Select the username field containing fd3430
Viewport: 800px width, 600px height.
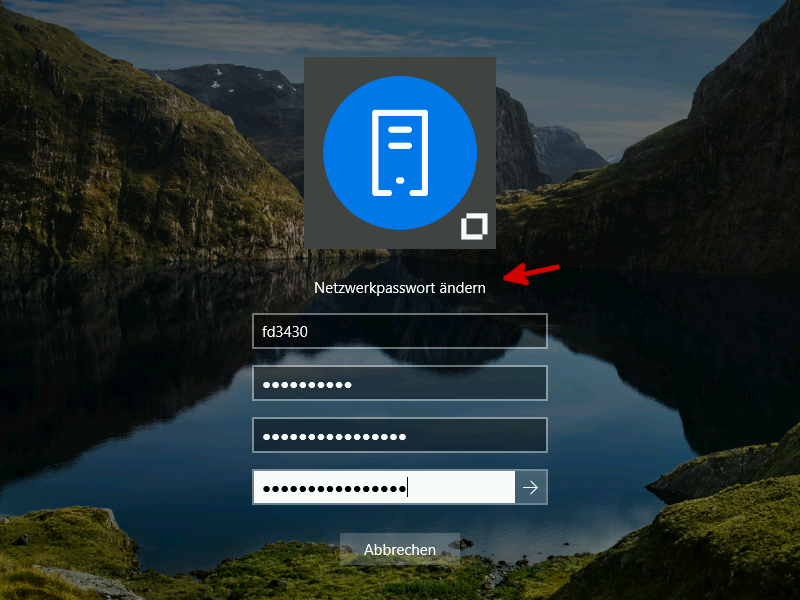[x=400, y=331]
